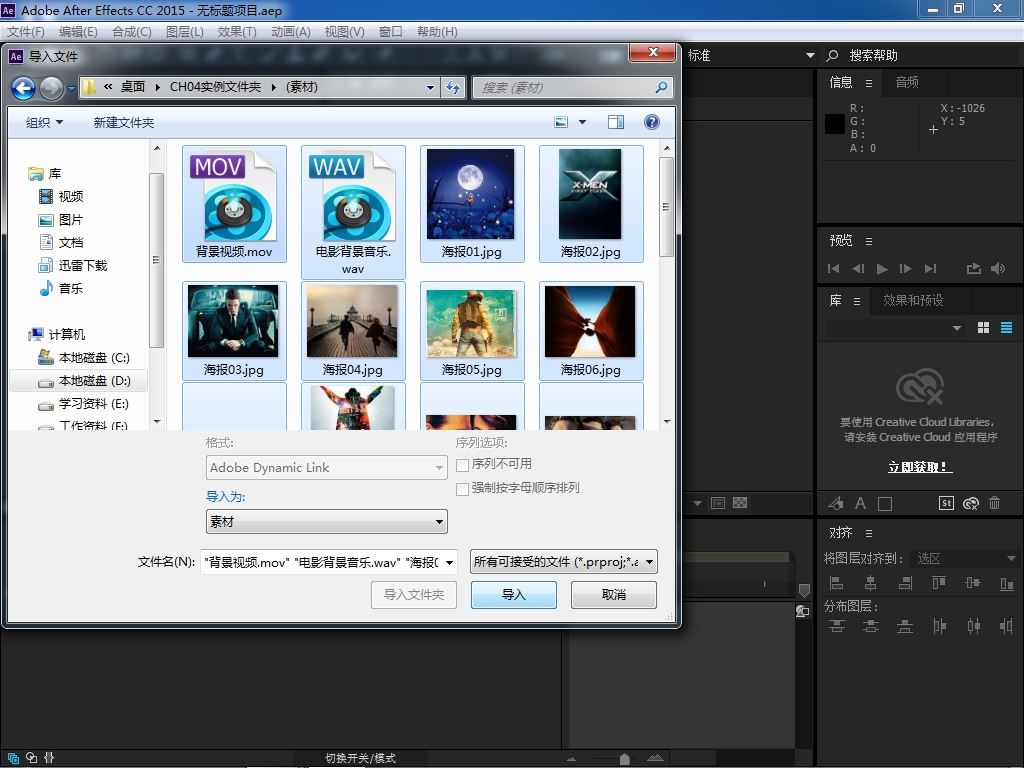
Task: Align layers to left edge
Action: click(x=837, y=583)
